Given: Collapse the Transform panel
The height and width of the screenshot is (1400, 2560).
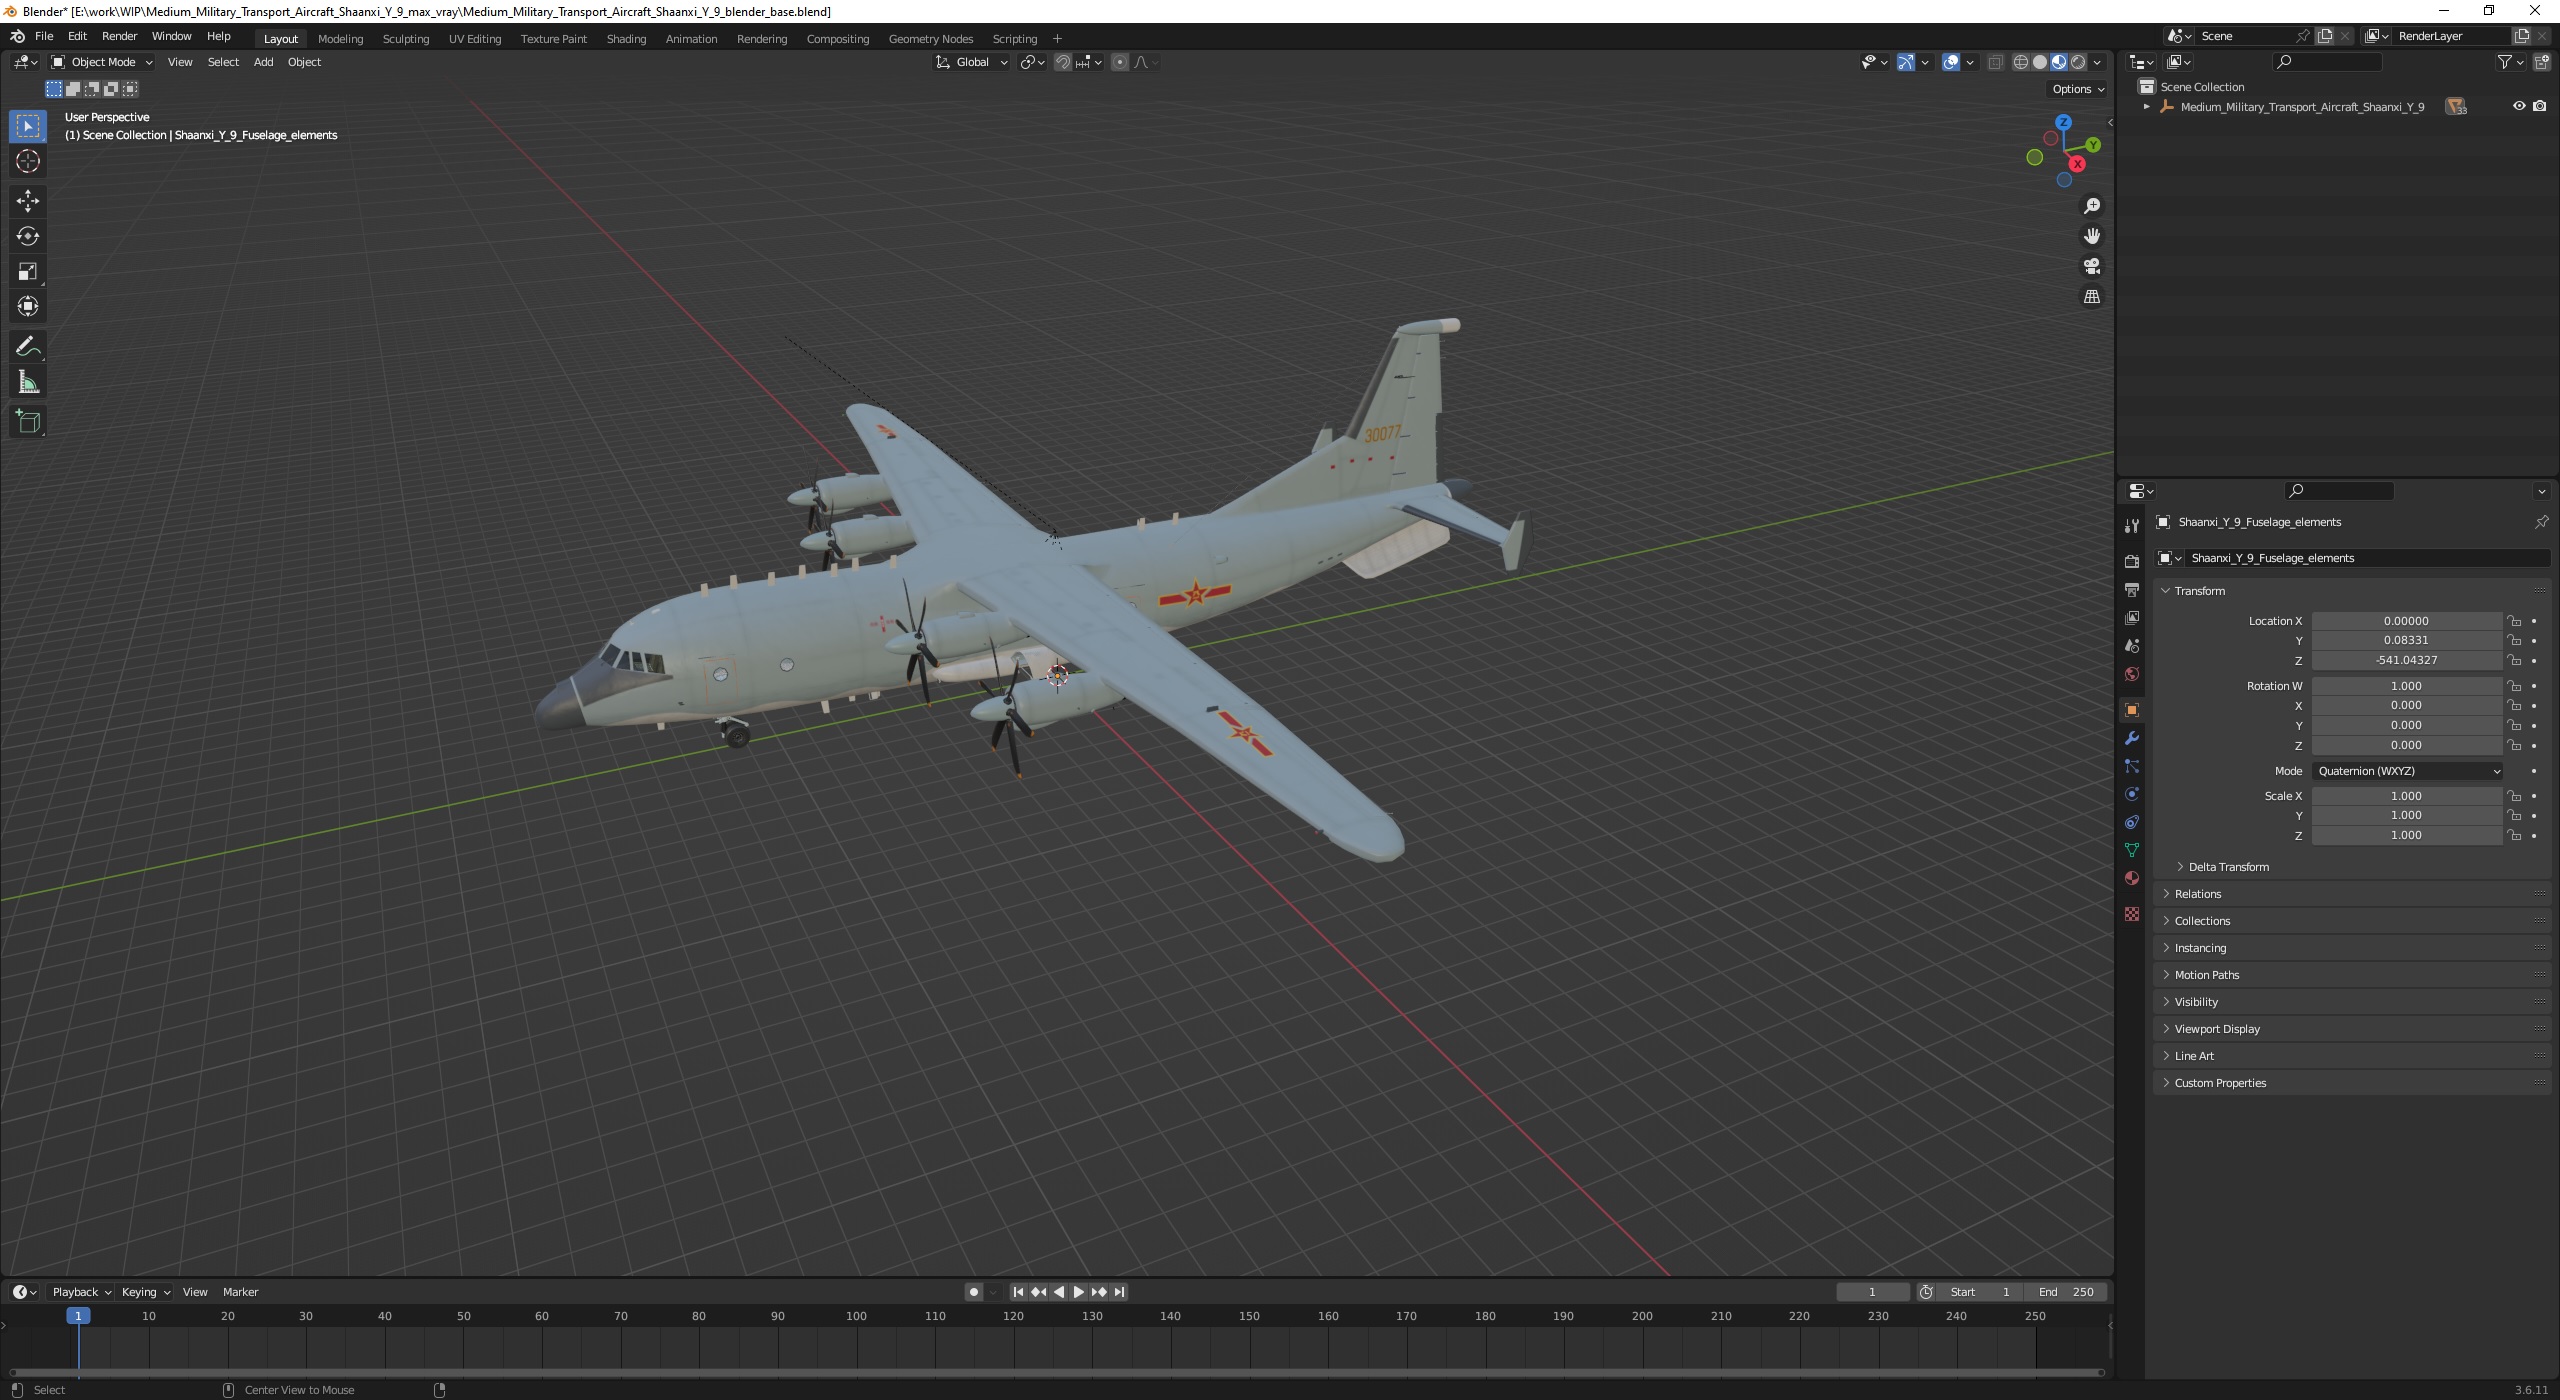Looking at the screenshot, I should 2200,591.
